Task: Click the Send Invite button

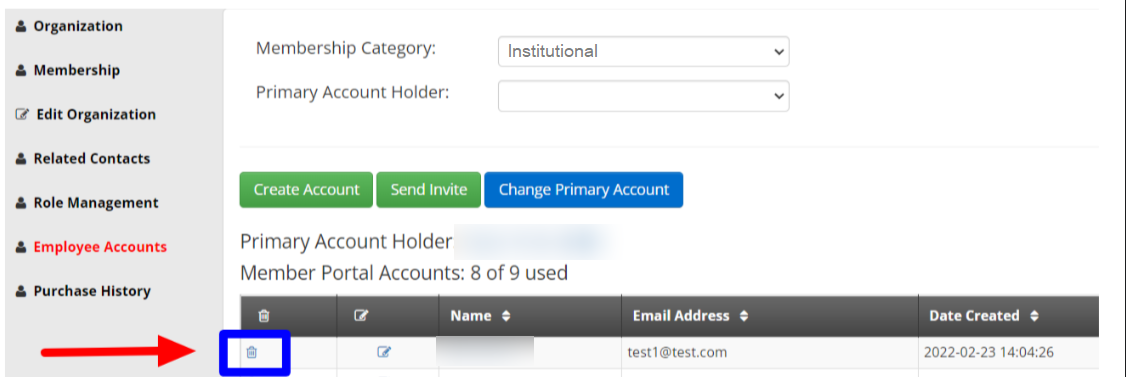Action: click(429, 190)
